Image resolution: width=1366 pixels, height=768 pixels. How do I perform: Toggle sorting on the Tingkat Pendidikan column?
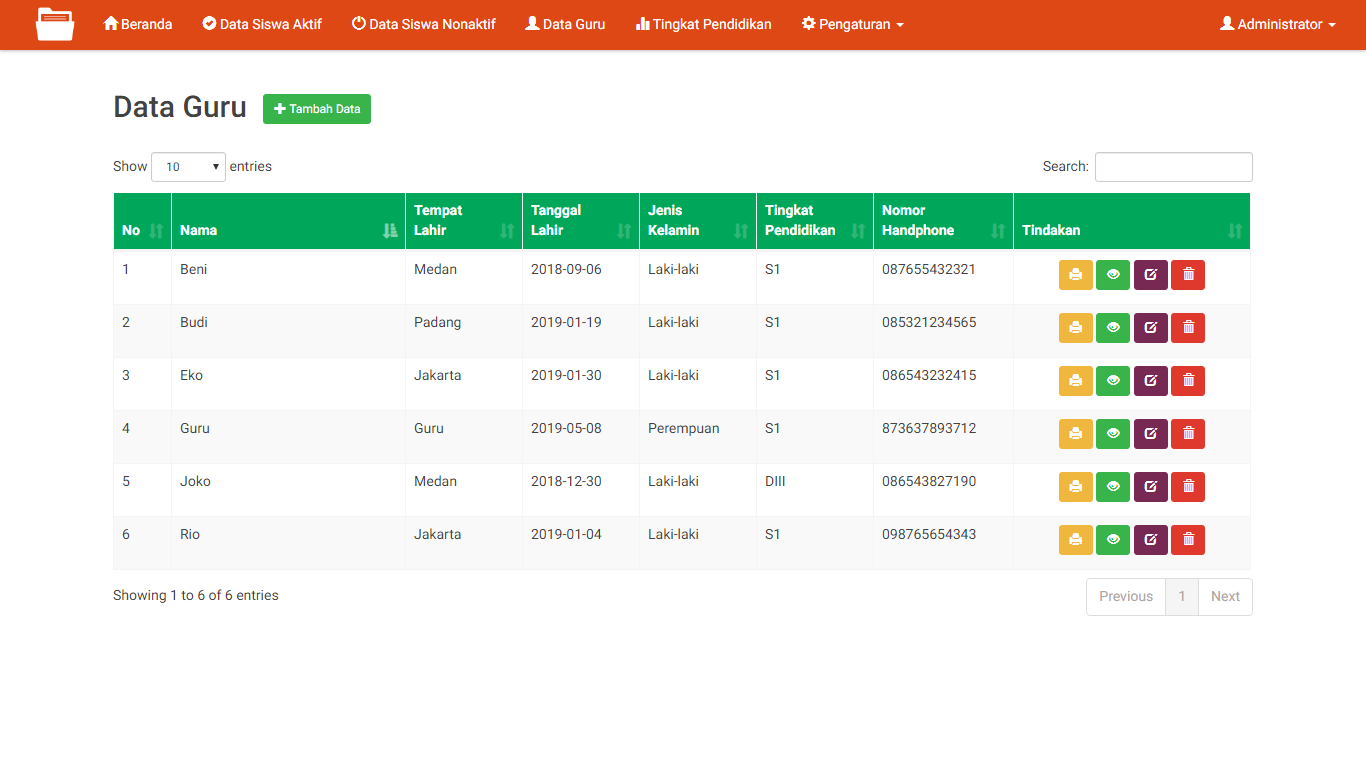pos(860,230)
